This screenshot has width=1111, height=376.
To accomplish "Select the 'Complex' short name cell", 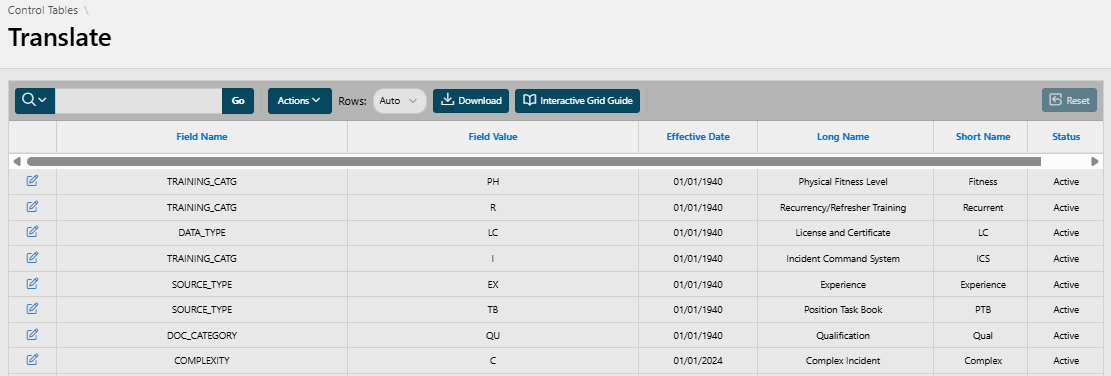I will click(x=981, y=360).
